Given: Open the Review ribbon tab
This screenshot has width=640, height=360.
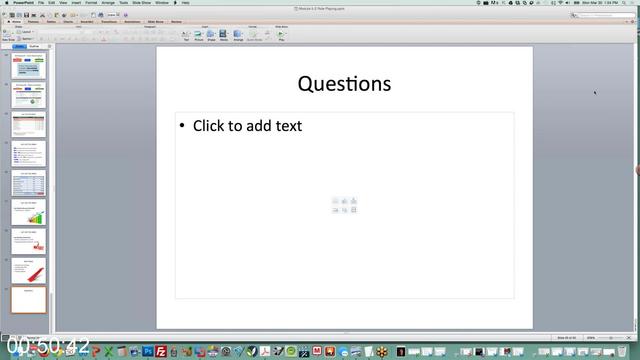Looking at the screenshot, I should [176, 22].
